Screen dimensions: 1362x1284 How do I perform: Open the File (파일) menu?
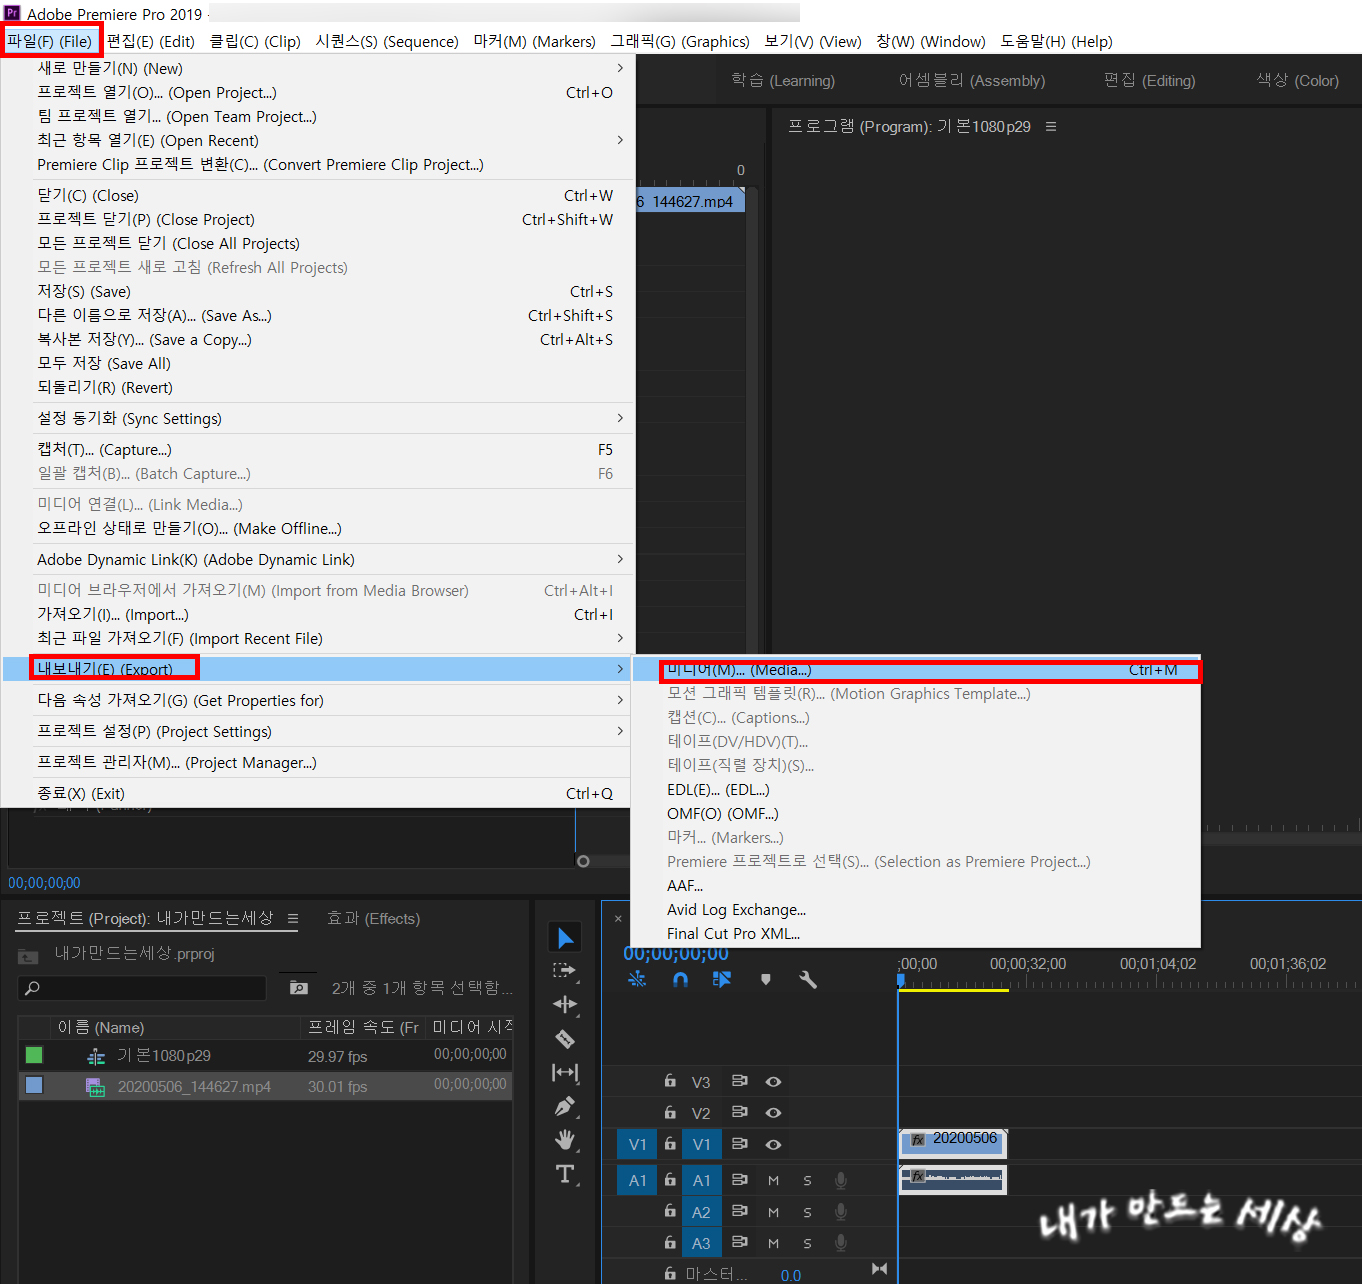click(50, 41)
